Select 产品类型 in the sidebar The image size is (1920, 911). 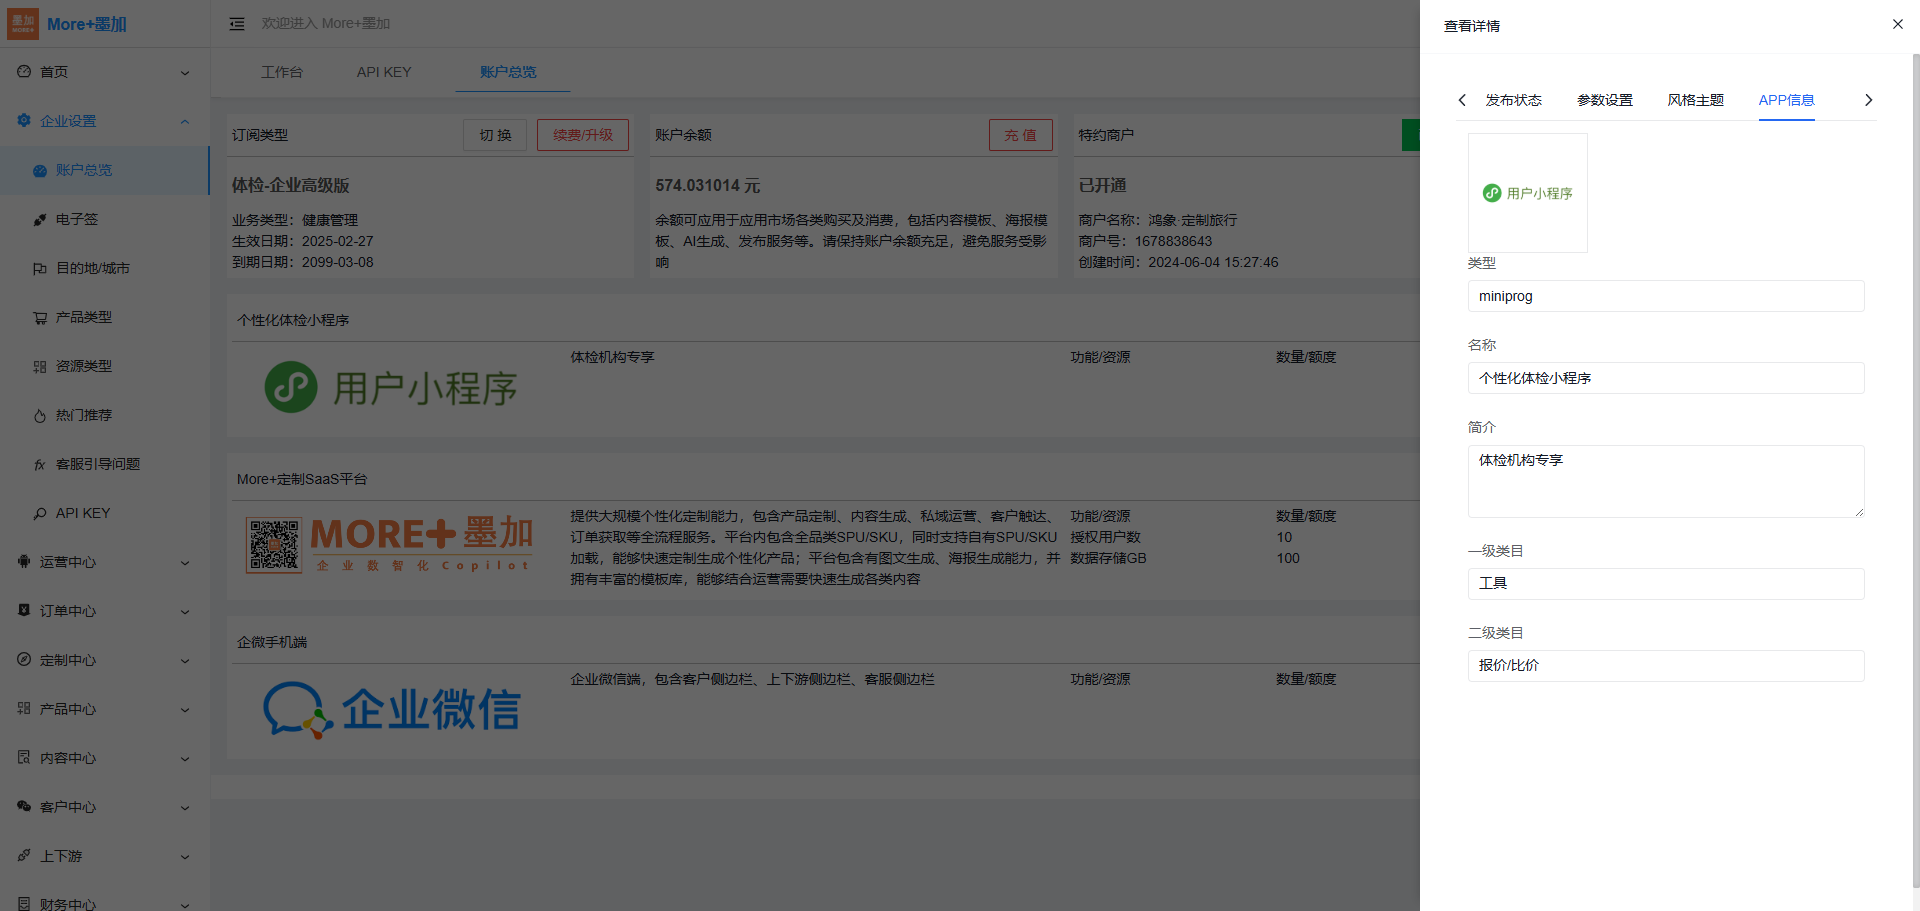(84, 317)
